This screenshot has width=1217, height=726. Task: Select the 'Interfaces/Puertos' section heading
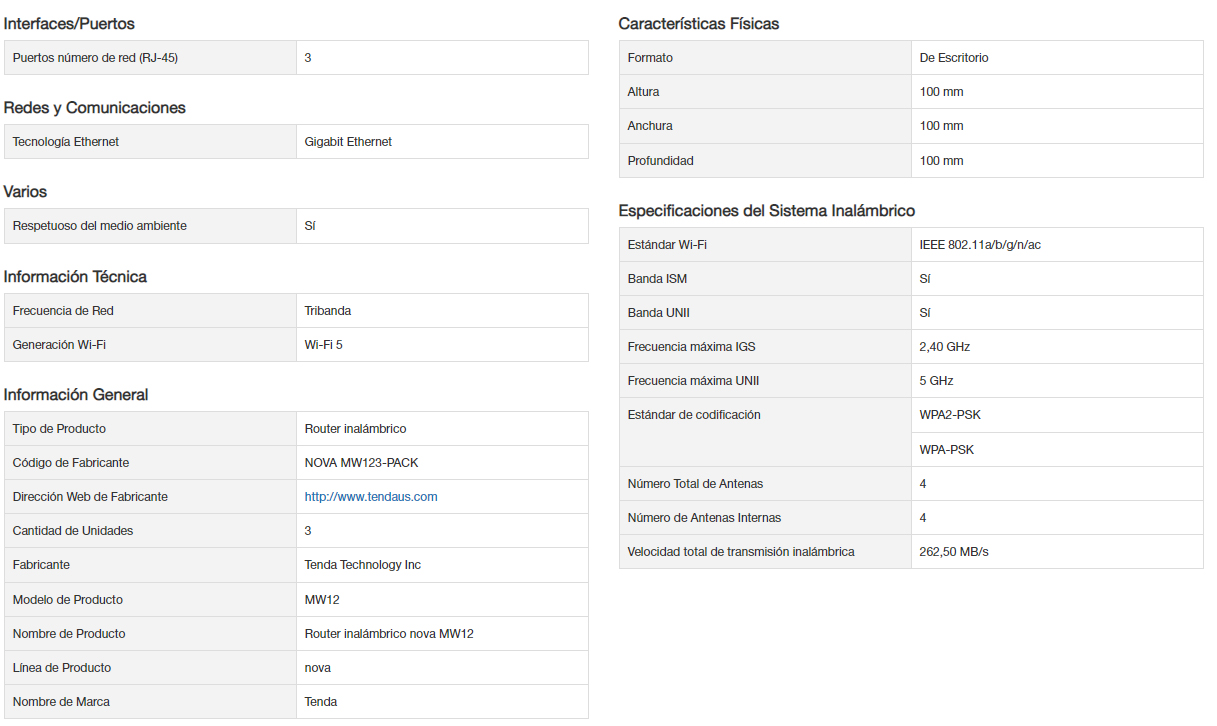(69, 23)
